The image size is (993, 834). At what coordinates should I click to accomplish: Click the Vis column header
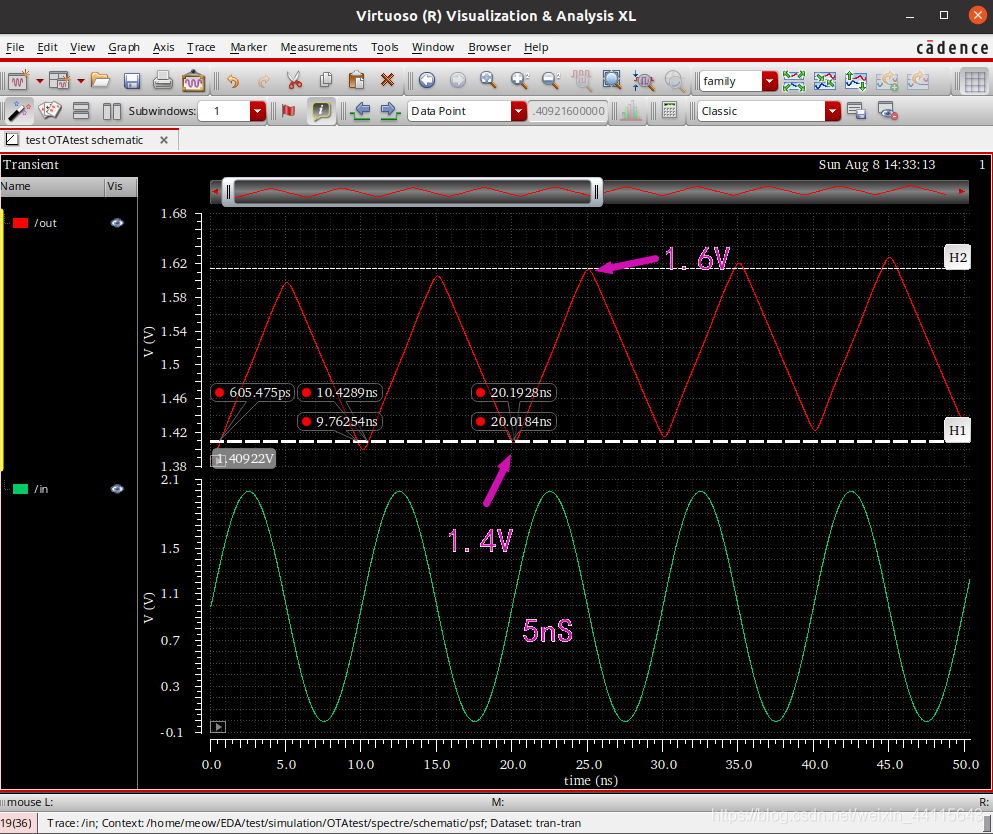121,186
